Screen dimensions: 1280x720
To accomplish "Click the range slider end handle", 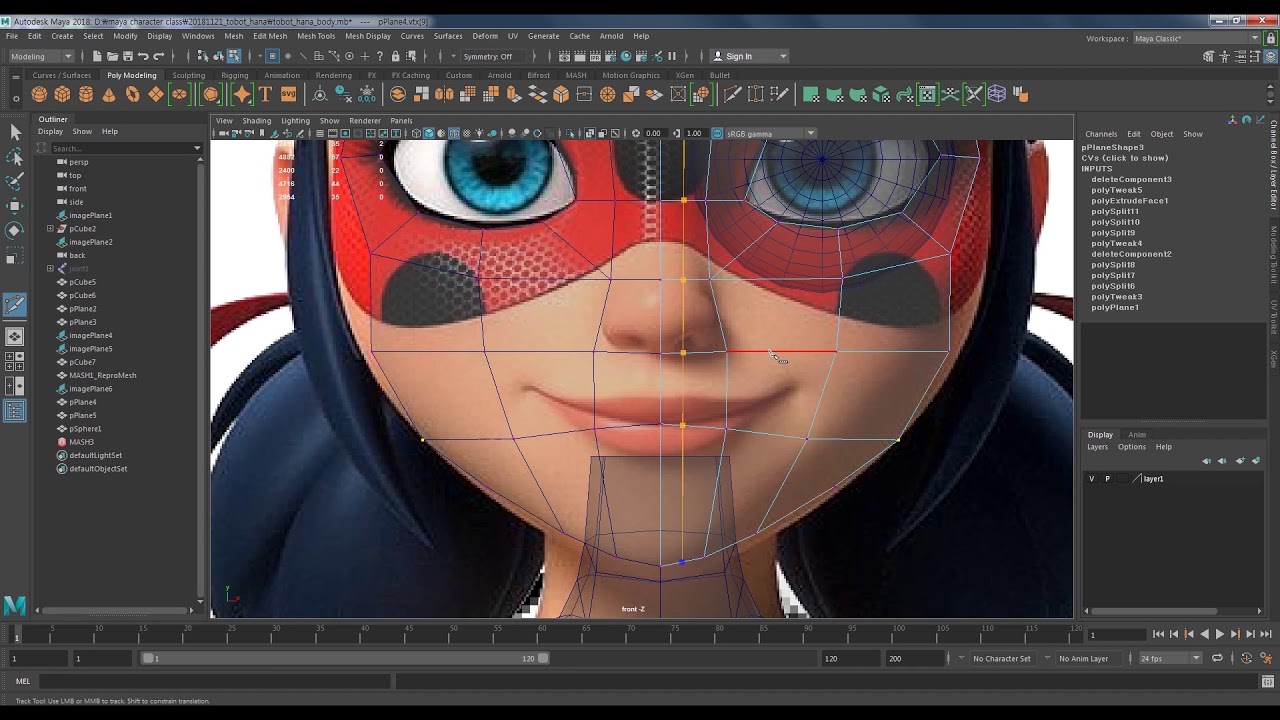I will [543, 658].
